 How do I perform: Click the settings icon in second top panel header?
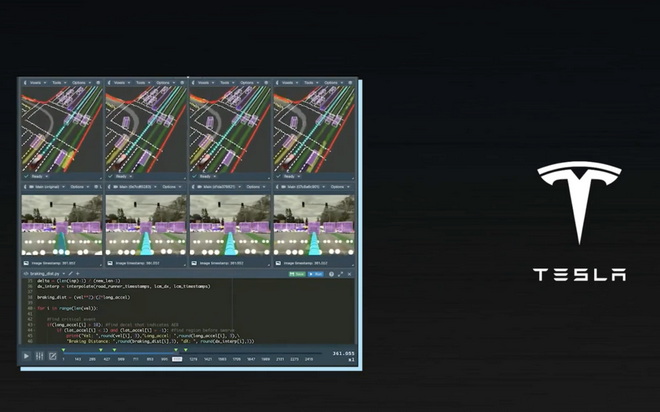182,83
